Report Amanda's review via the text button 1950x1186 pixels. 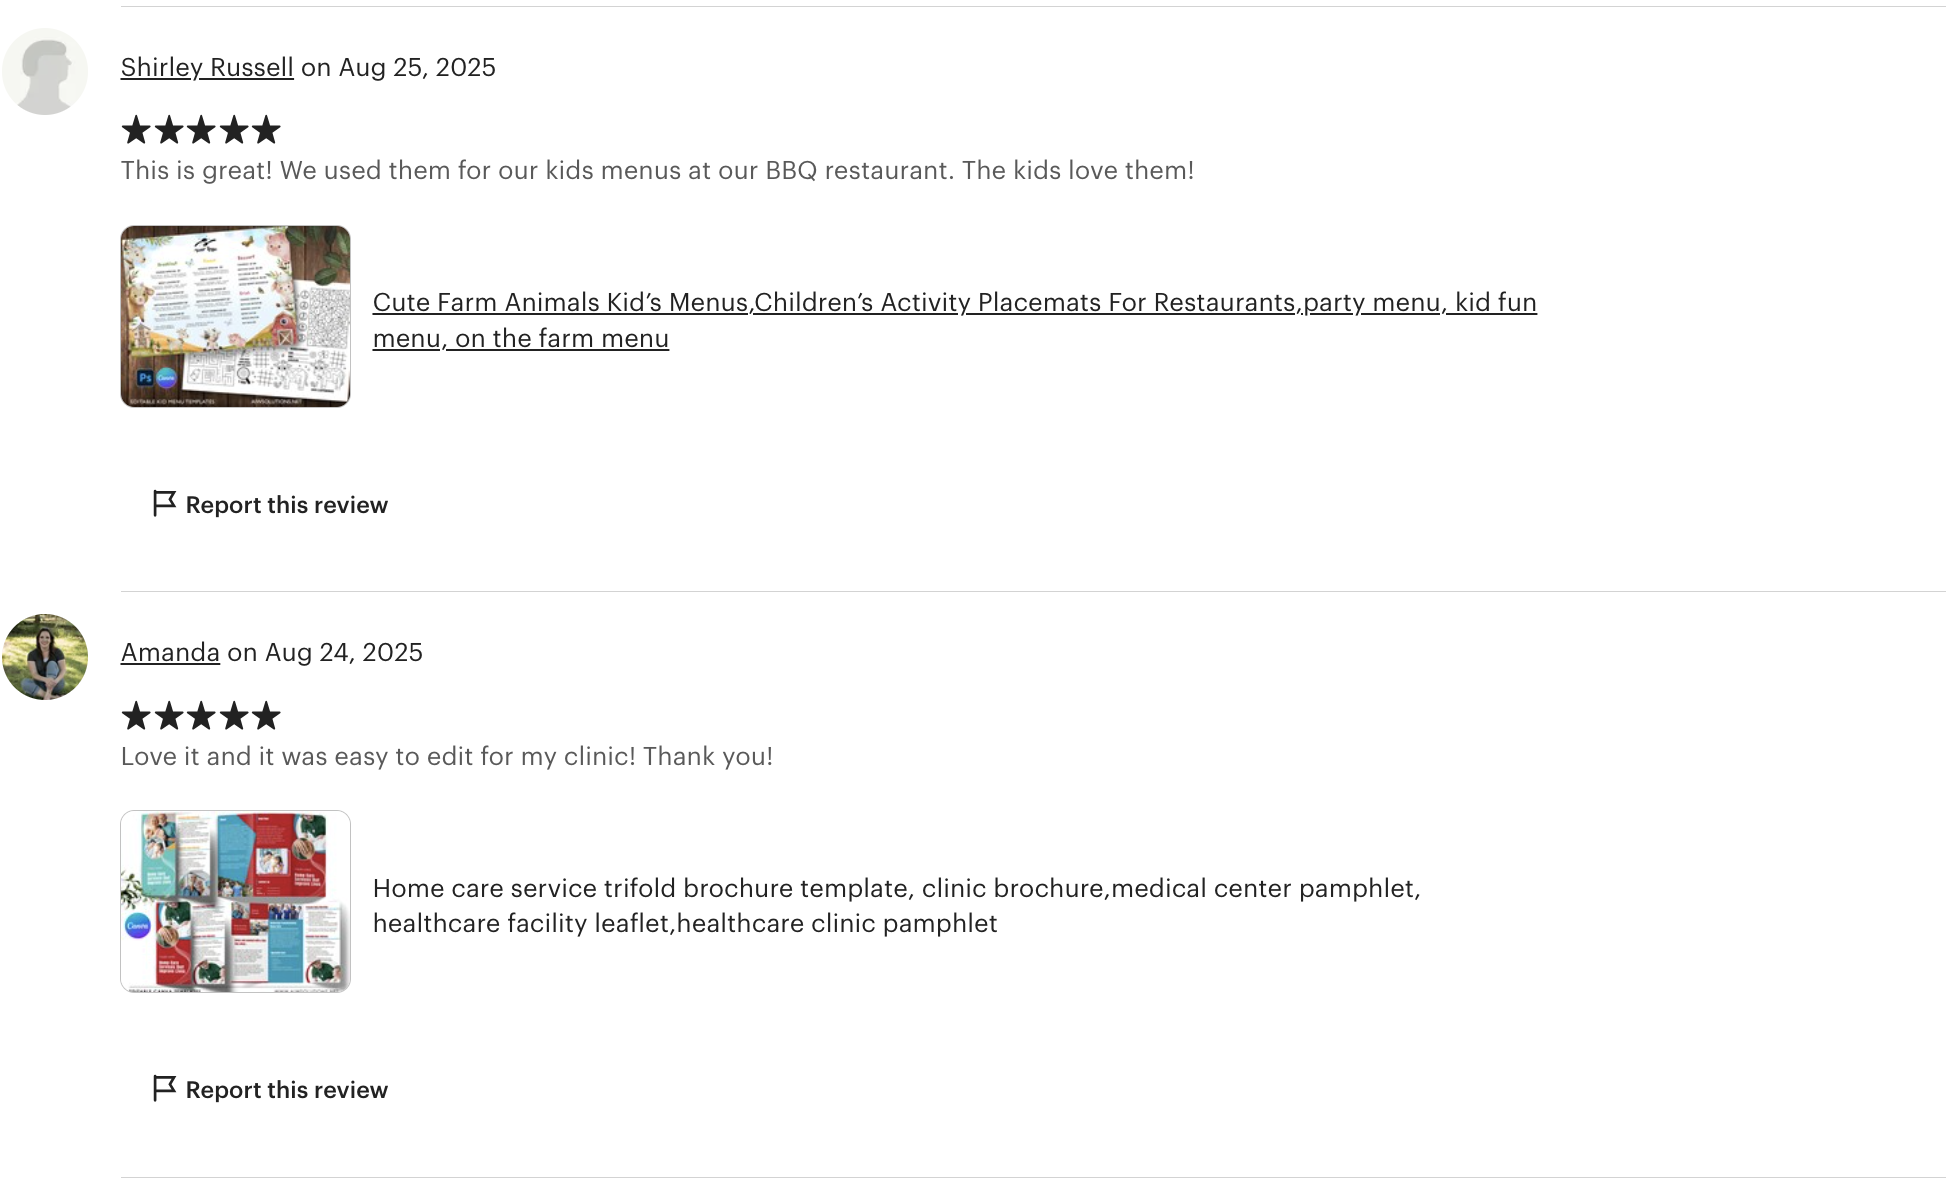pyautogui.click(x=287, y=1090)
